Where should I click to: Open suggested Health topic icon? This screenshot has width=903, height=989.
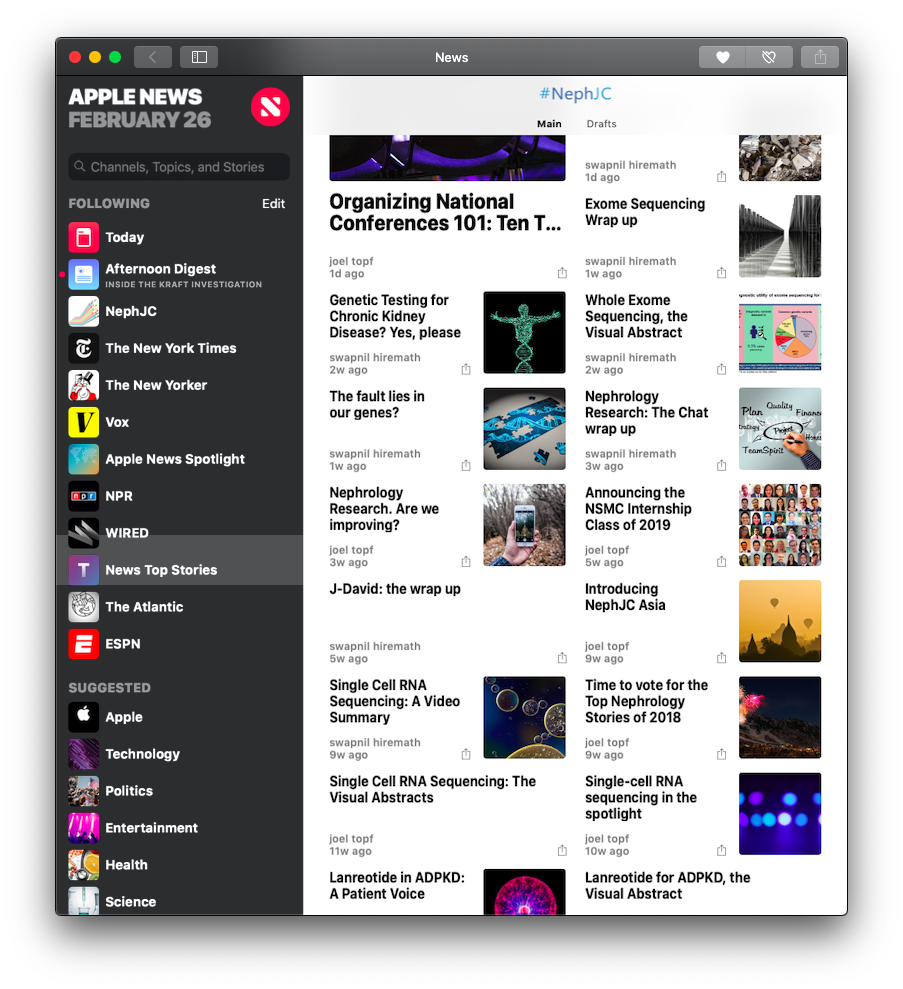pos(84,865)
